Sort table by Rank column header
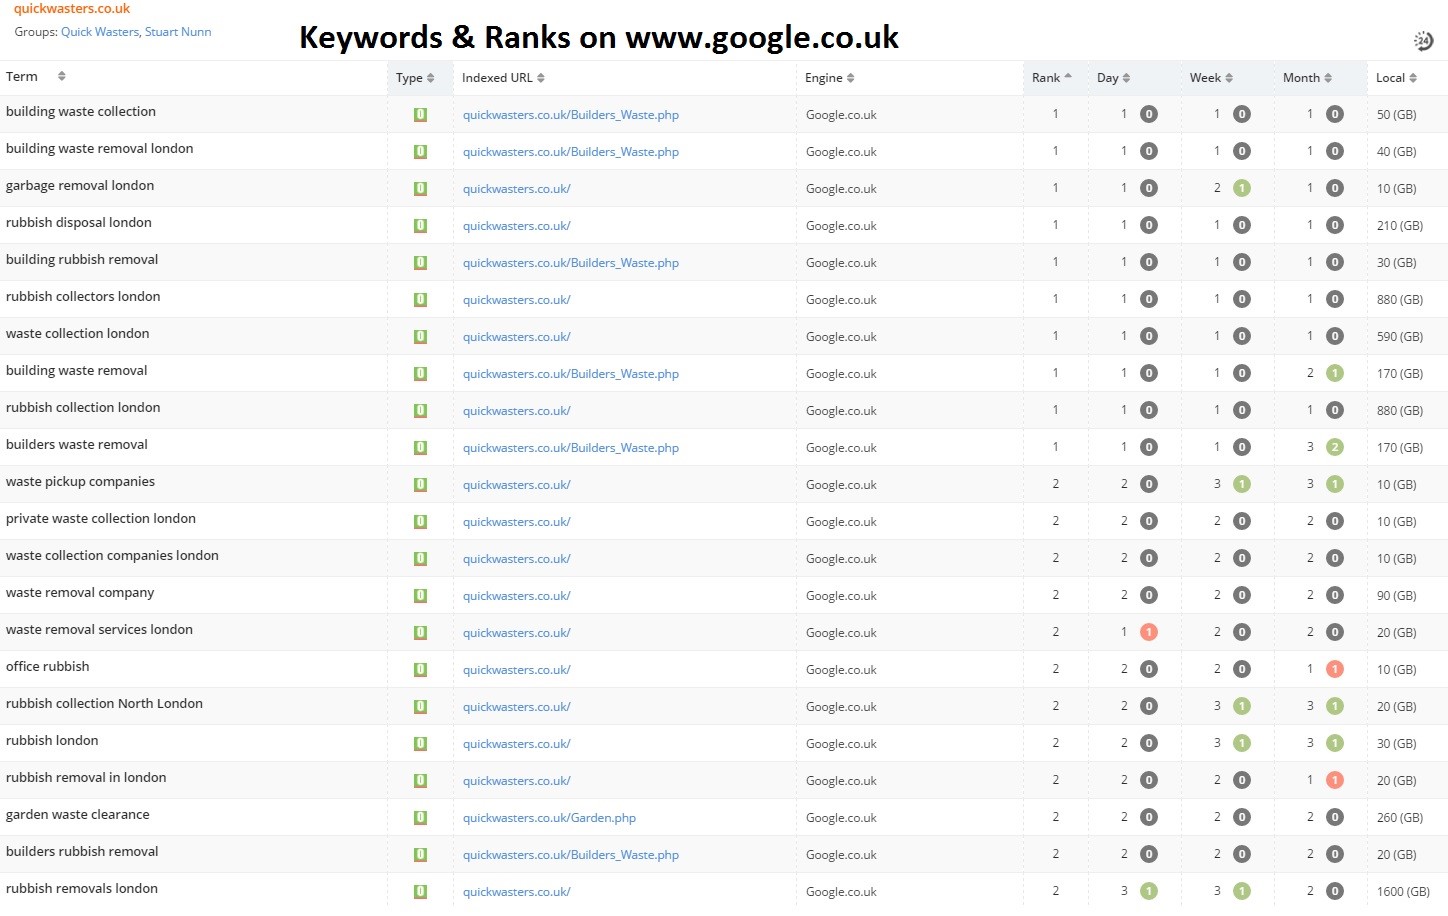The height and width of the screenshot is (916, 1448). pos(1051,78)
